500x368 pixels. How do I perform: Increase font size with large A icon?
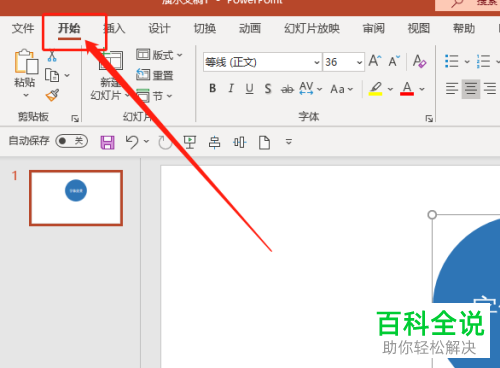tap(375, 61)
